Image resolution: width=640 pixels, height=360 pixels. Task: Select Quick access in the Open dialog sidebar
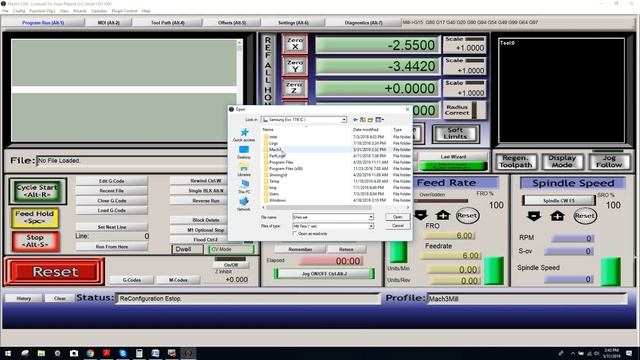coord(244,135)
